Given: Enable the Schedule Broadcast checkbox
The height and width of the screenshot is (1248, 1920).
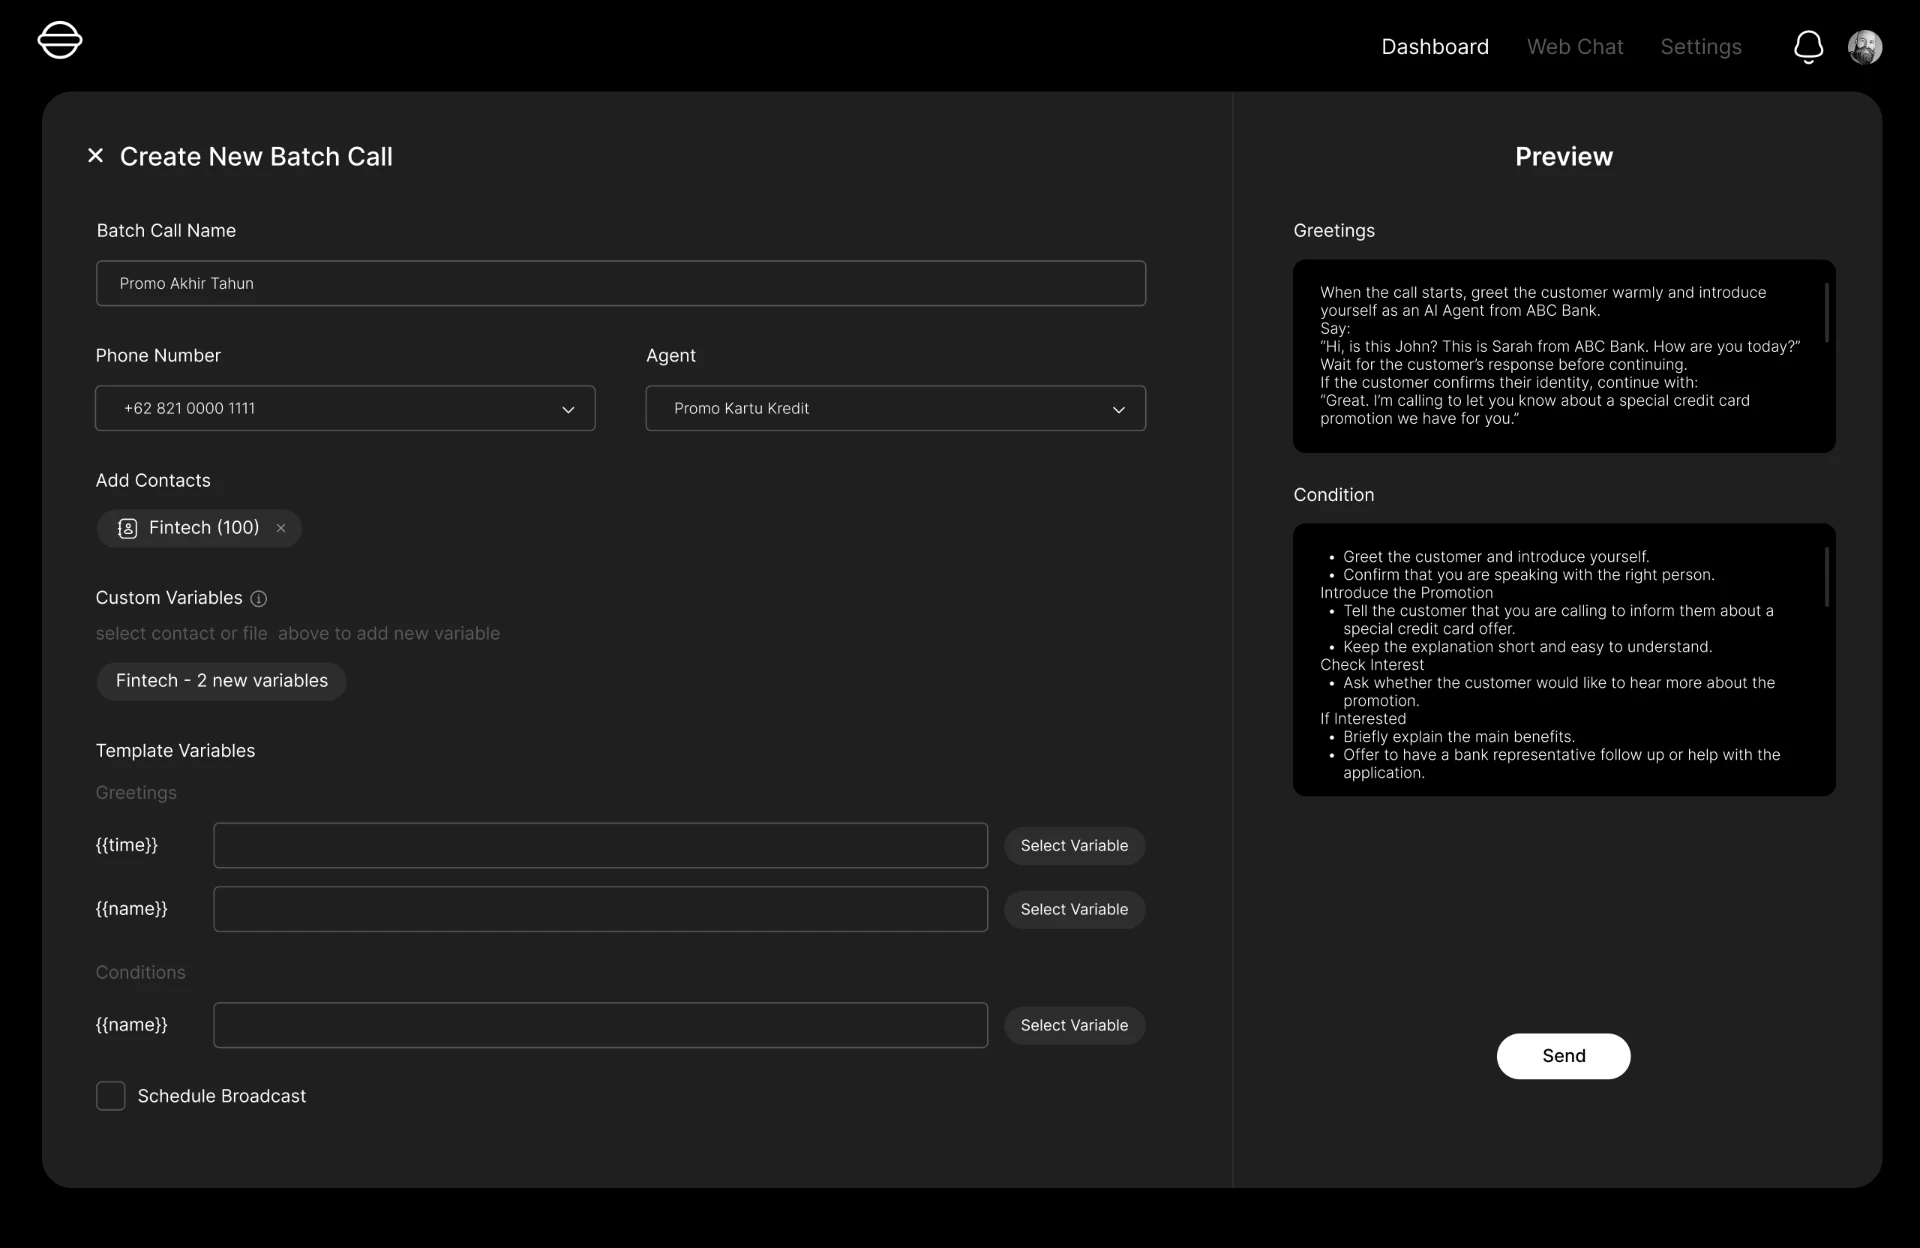Looking at the screenshot, I should point(110,1096).
